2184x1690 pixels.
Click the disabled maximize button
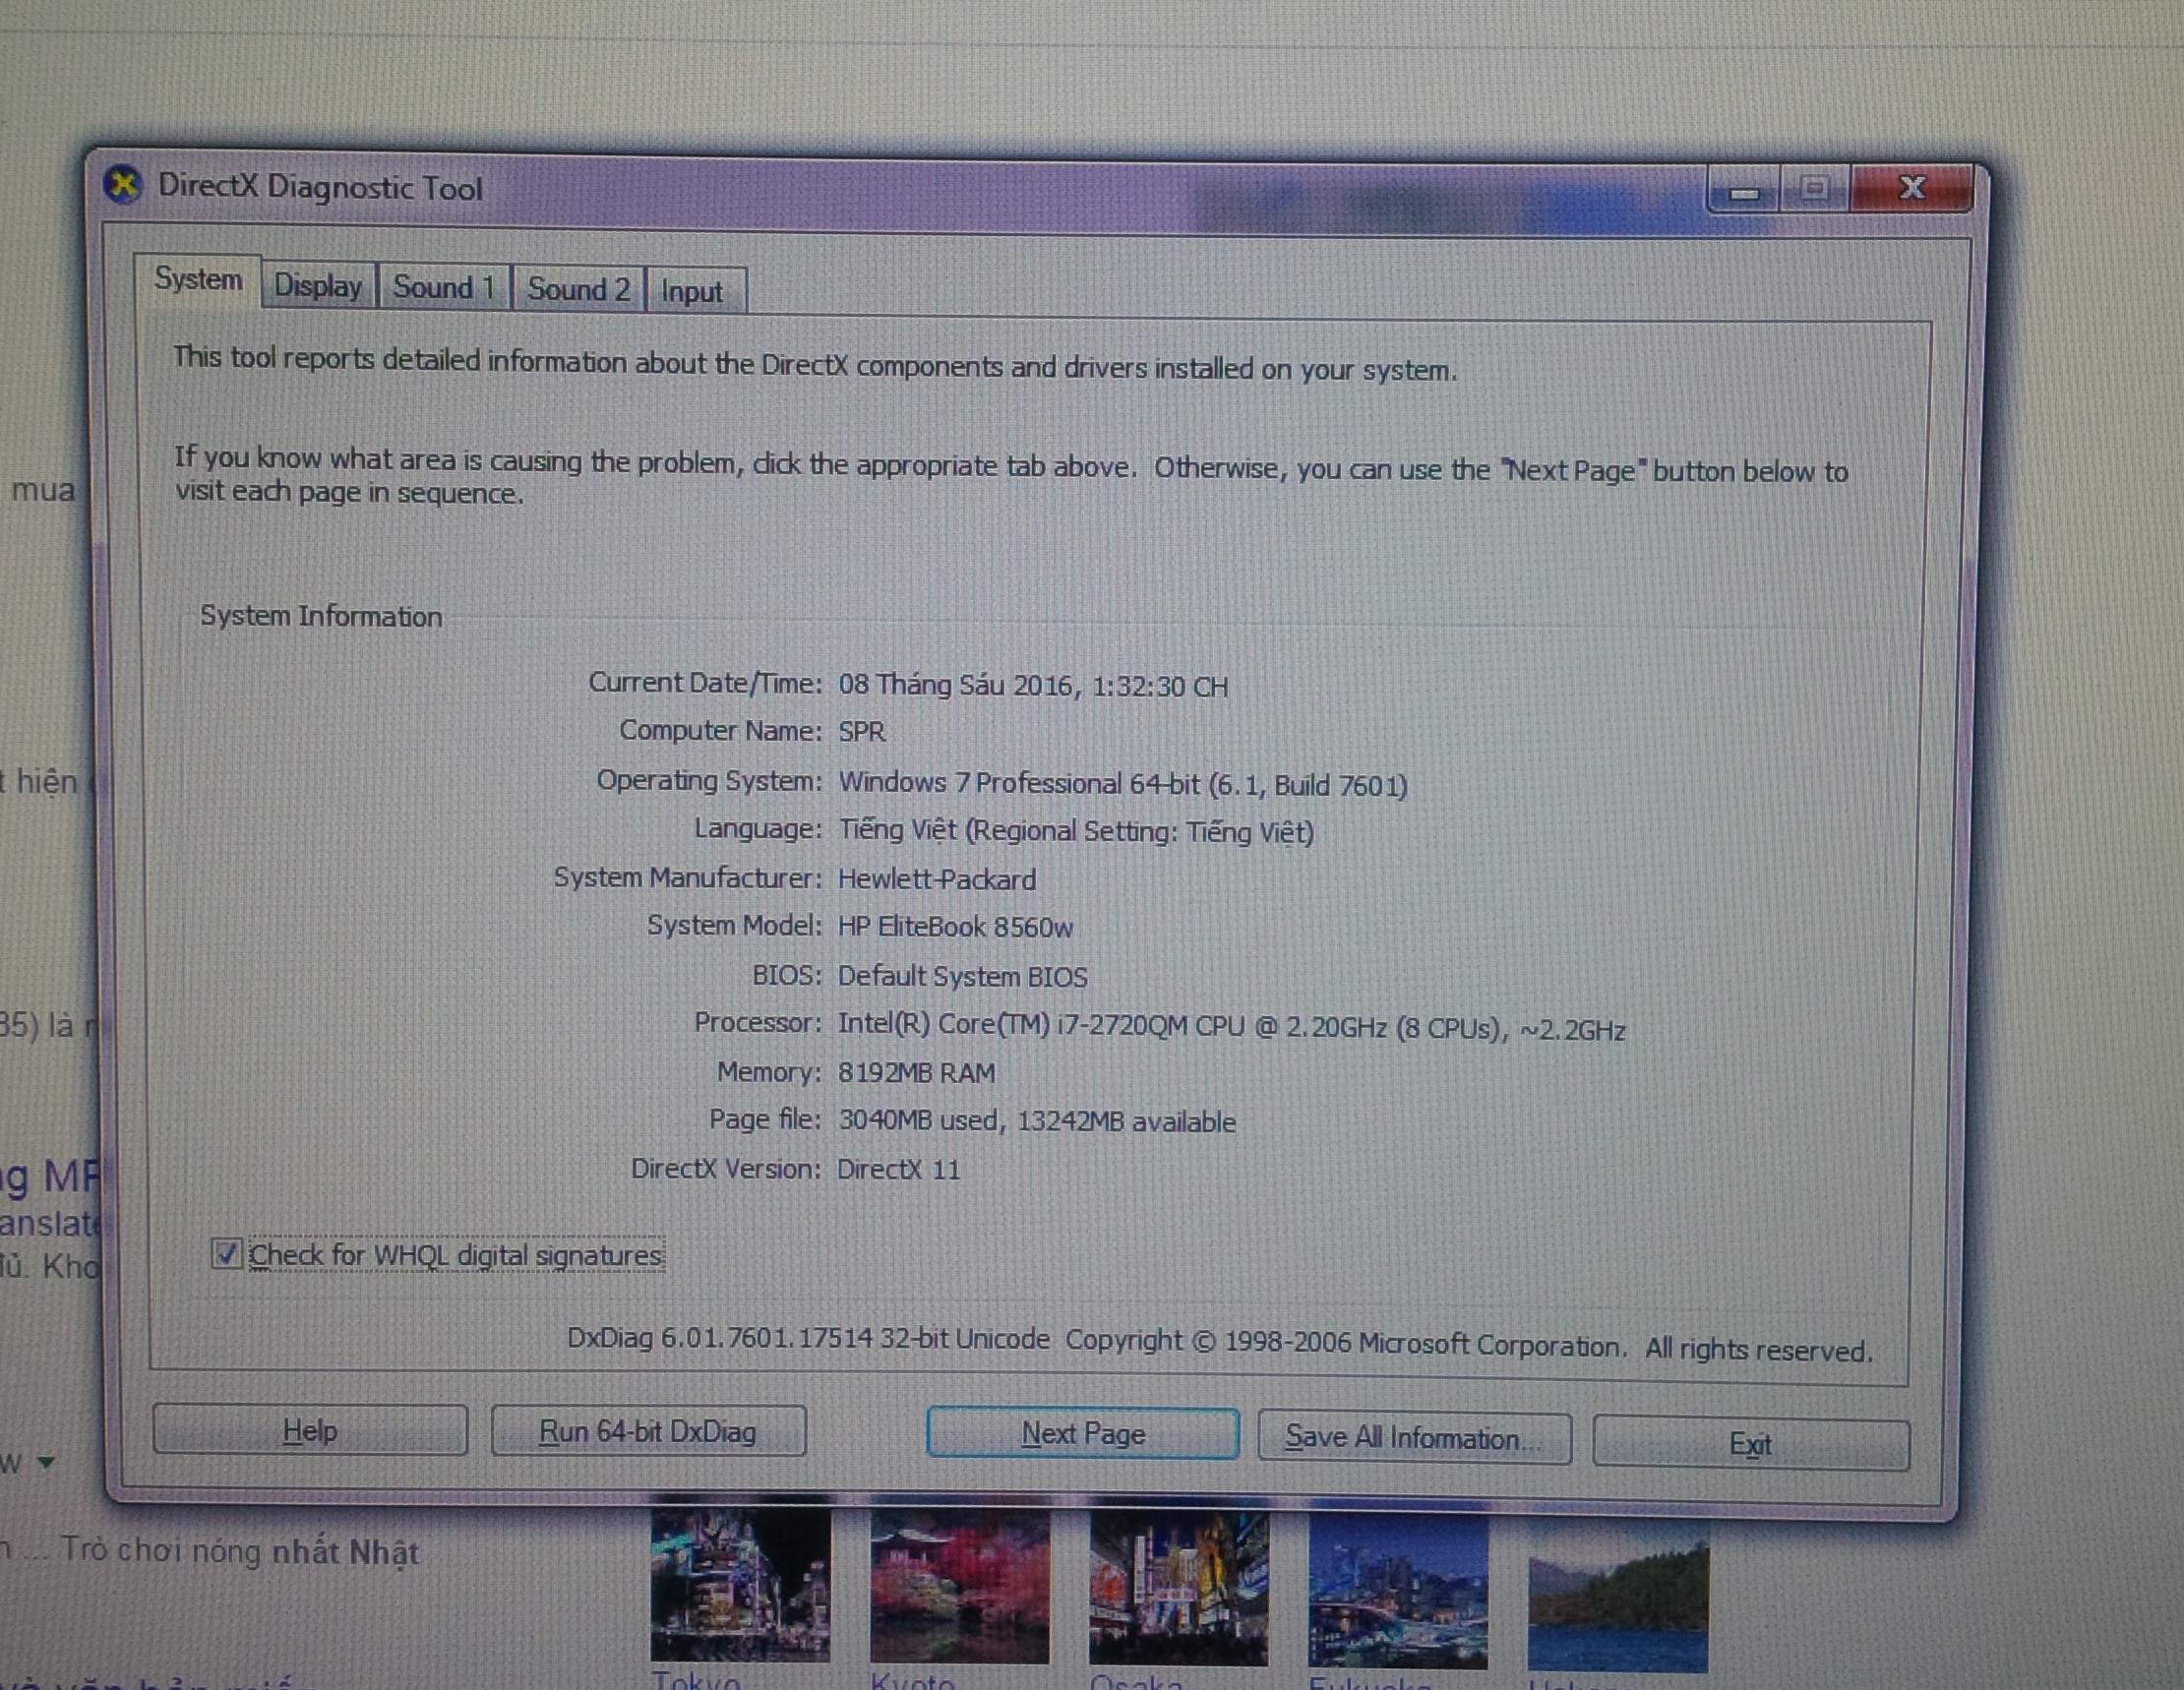coord(1815,188)
